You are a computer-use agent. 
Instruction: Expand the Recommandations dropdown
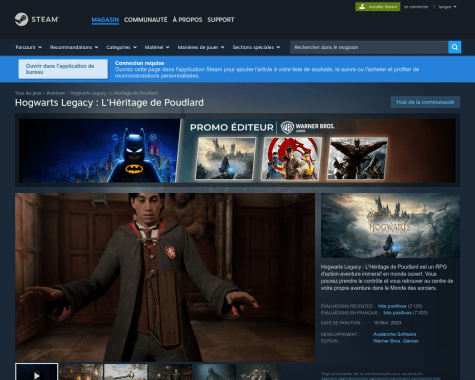pos(74,47)
